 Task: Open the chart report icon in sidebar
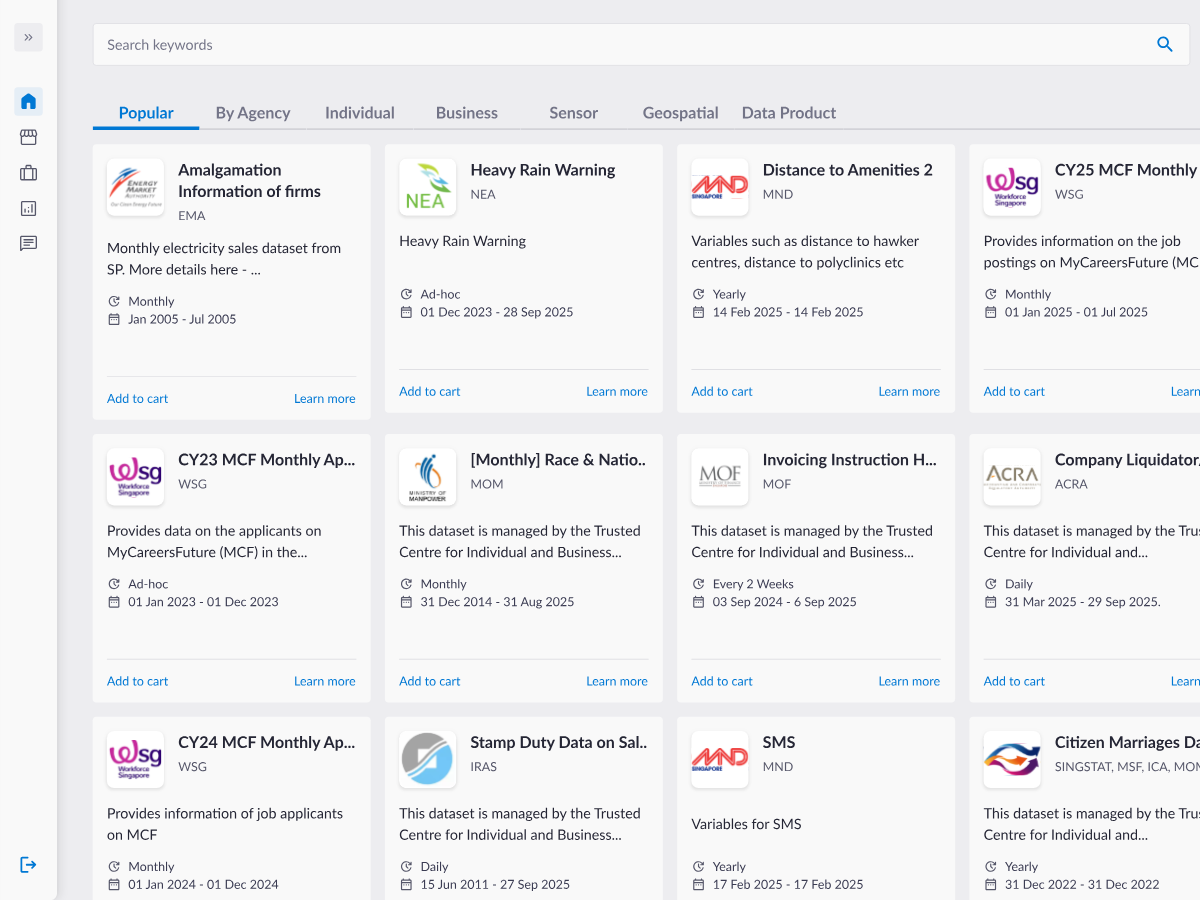(x=28, y=208)
